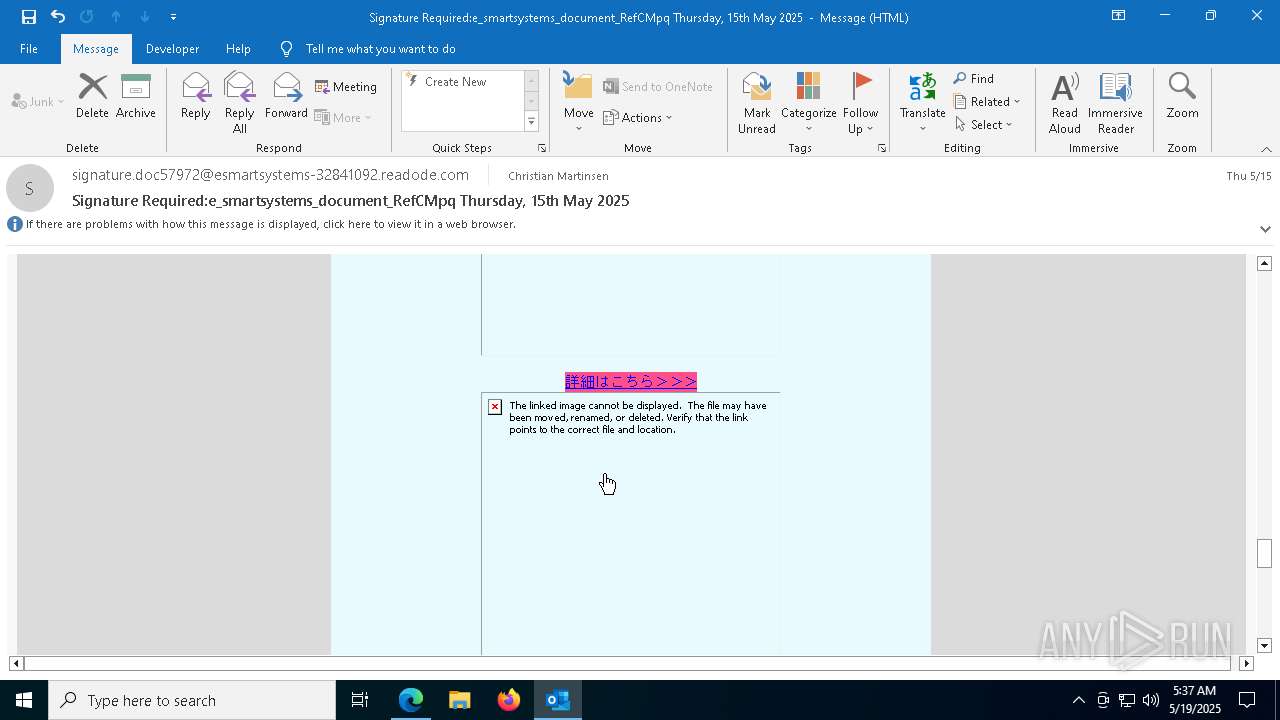Launch Immersive Reader
Viewport: 1280px width, 720px height.
click(1115, 103)
